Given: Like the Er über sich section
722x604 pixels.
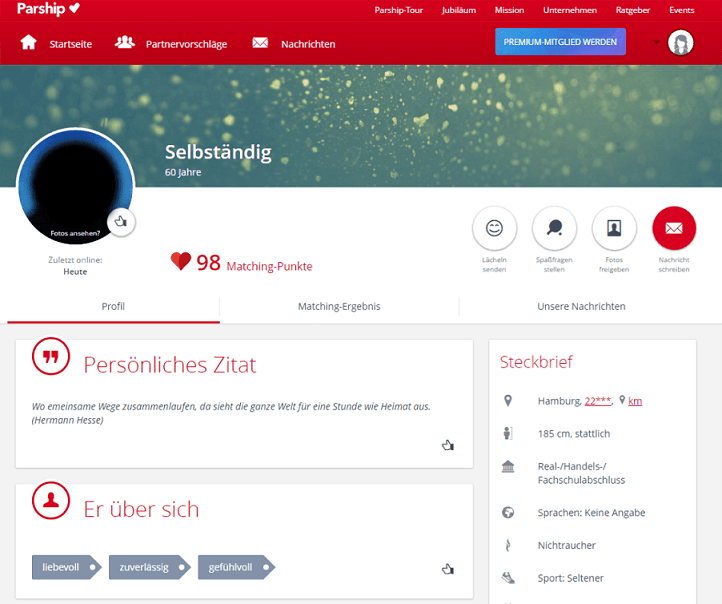Looking at the screenshot, I should pyautogui.click(x=448, y=569).
